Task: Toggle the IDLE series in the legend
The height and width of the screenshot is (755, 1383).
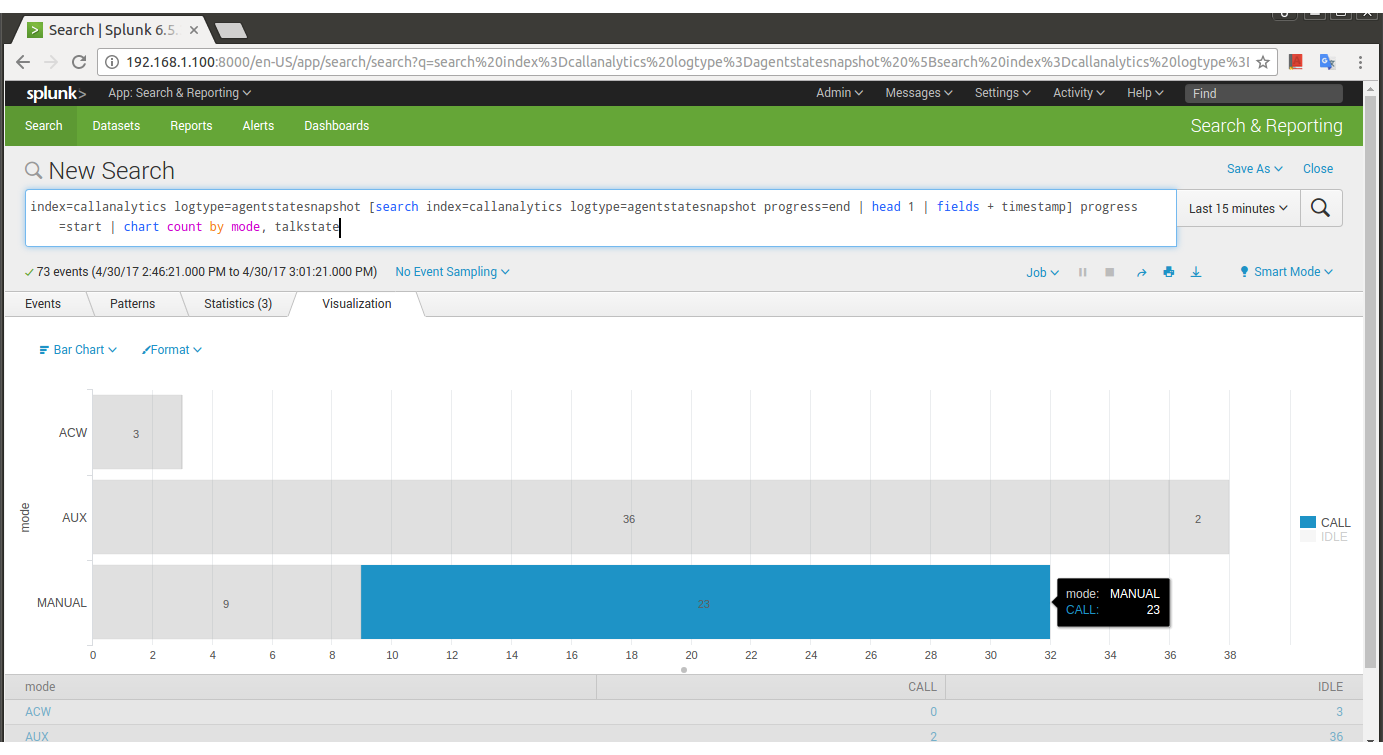Action: click(x=1333, y=537)
